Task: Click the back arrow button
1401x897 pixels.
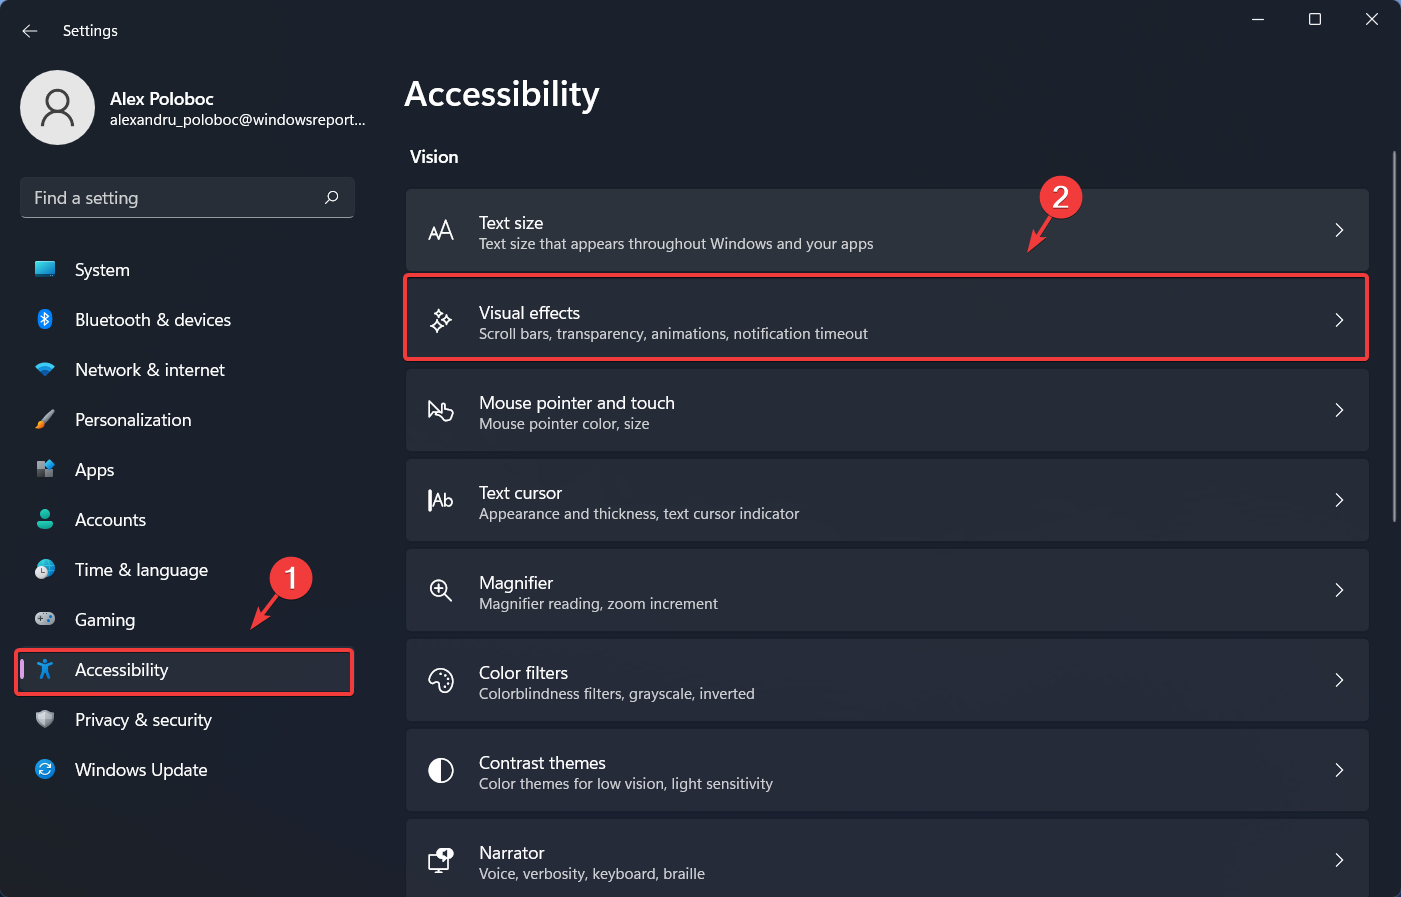Action: 30,30
